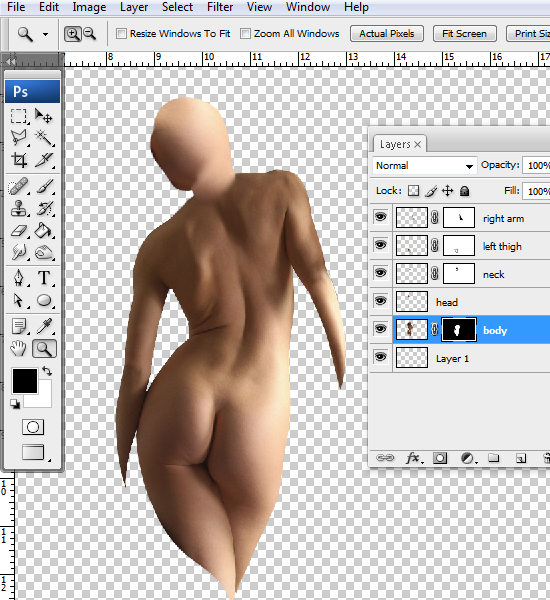Select the Hand tool
Viewport: 550px width, 600px height.
click(18, 349)
